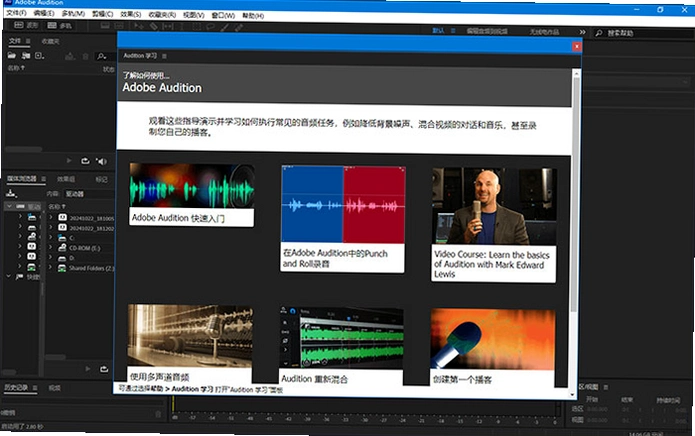The width and height of the screenshot is (695, 436).
Task: Click Open File folder icon in Files panel
Action: point(12,55)
